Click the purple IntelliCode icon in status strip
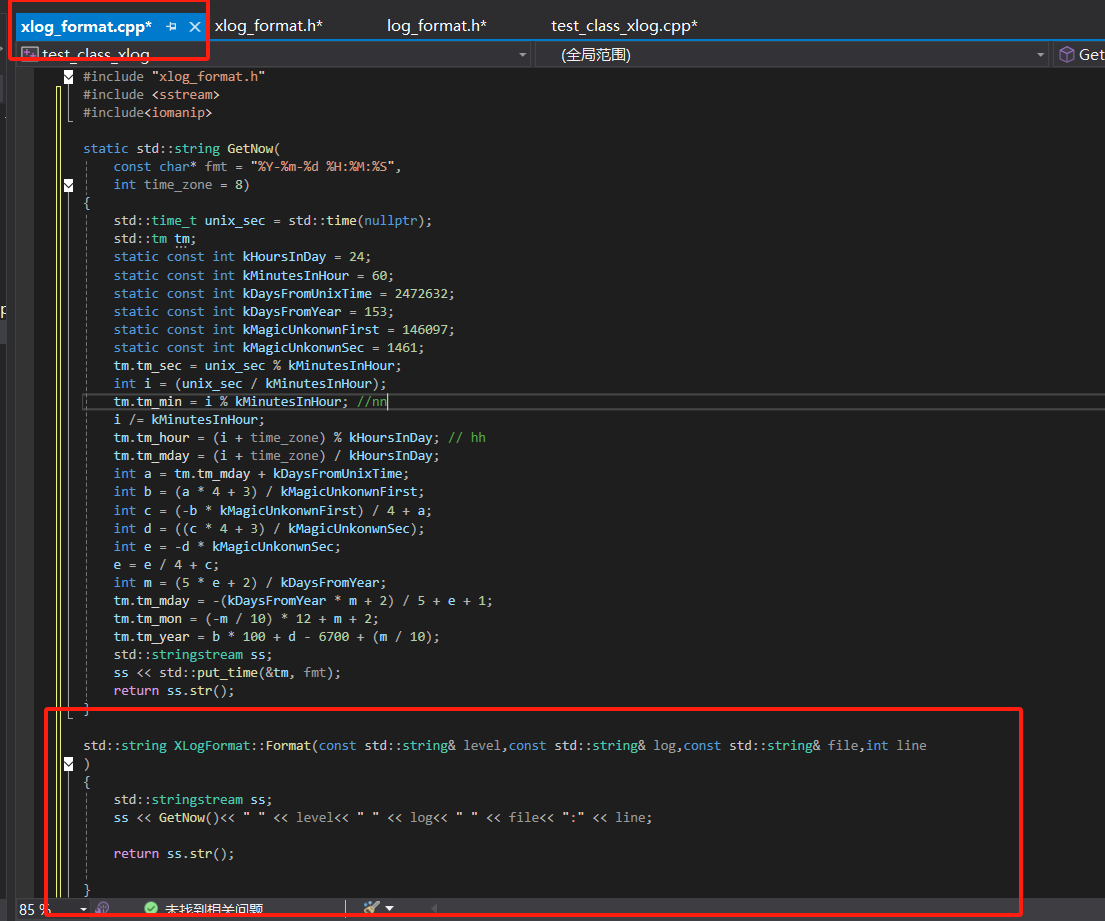Viewport: 1105px width, 921px height. click(x=102, y=908)
